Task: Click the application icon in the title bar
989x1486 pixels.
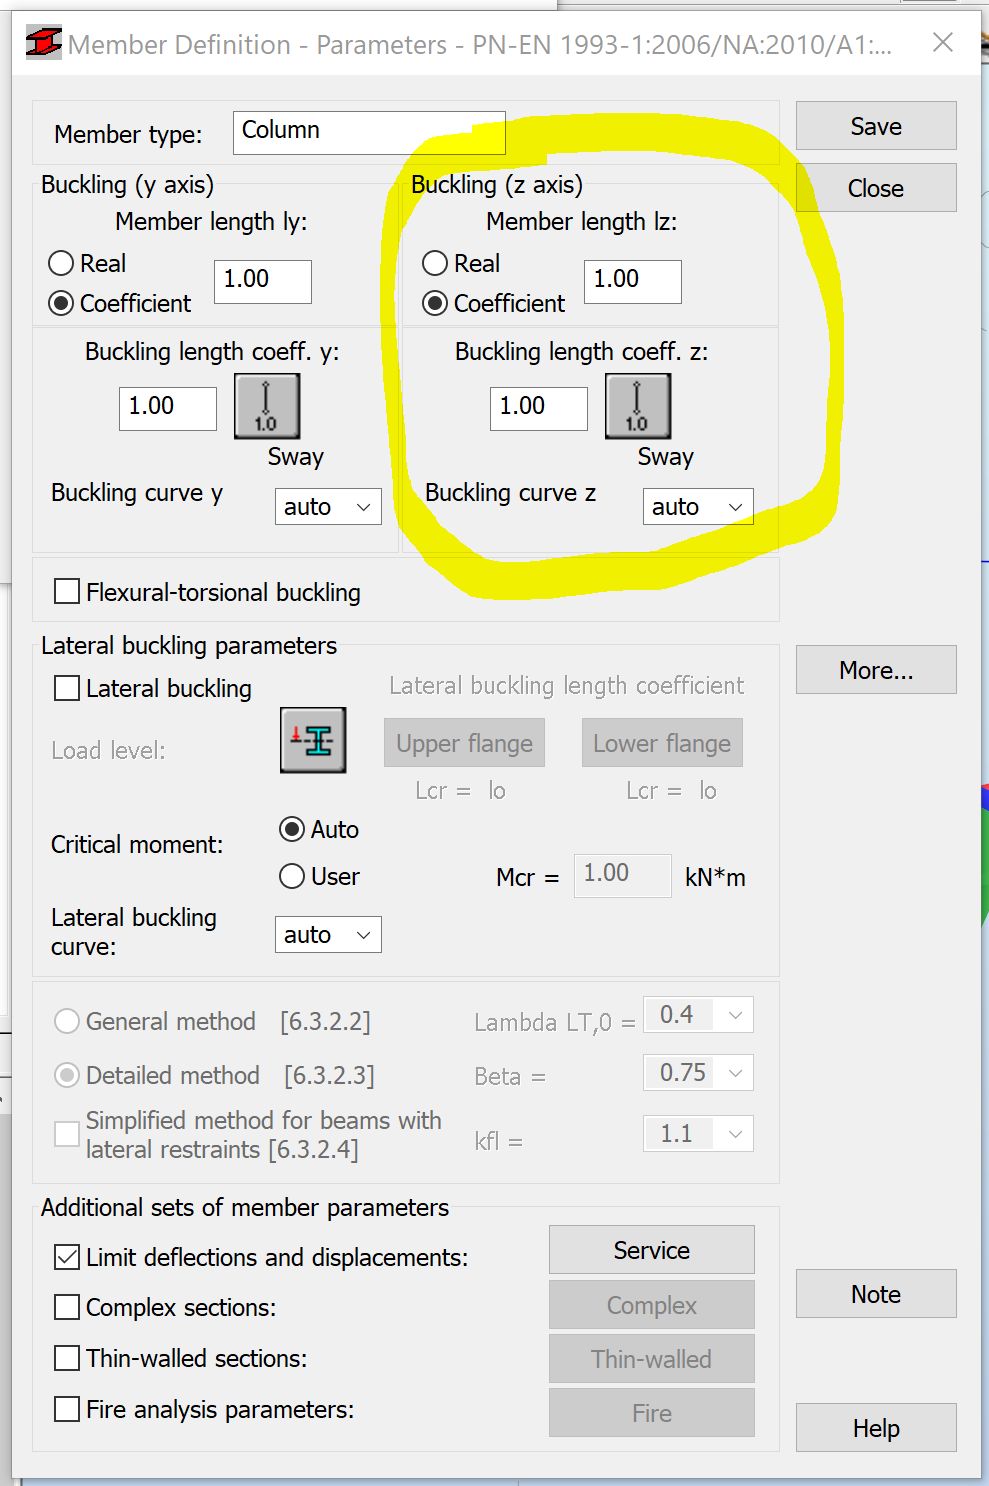Action: (x=44, y=43)
